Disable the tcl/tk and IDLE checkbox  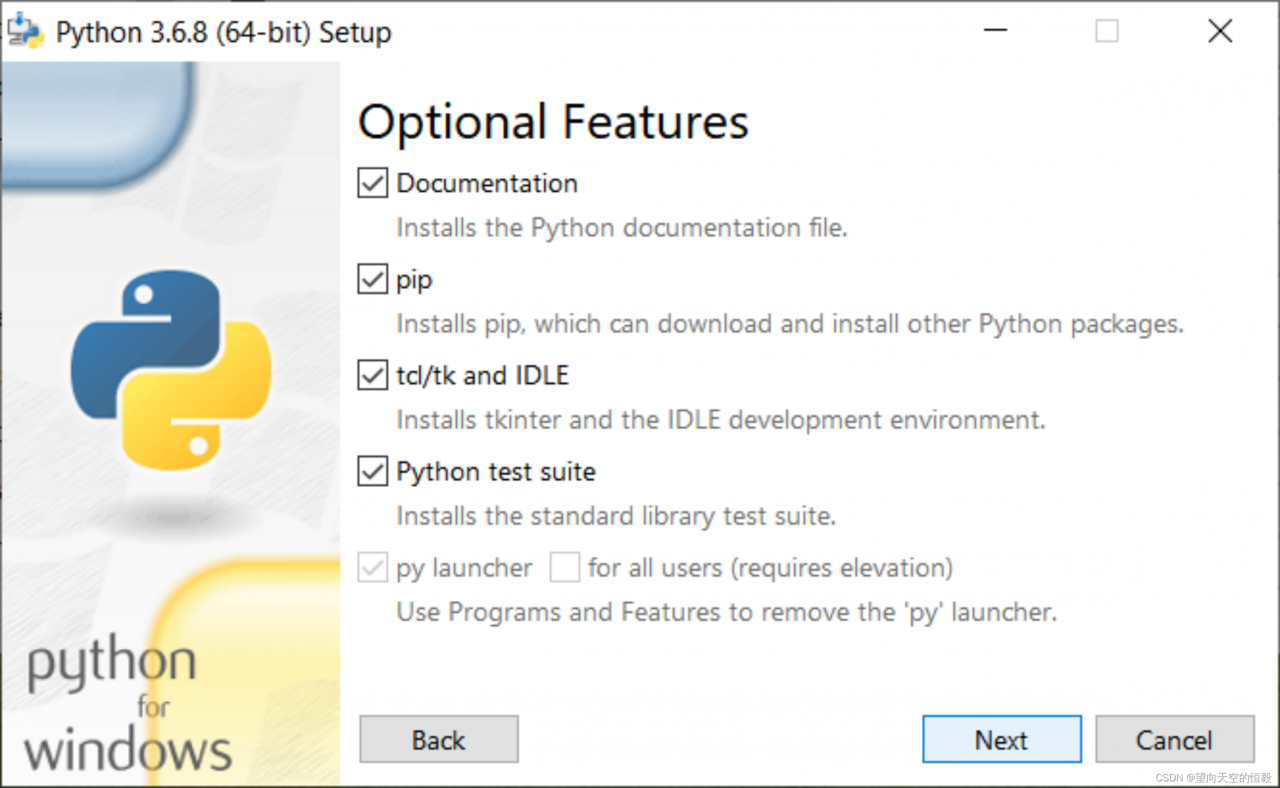coord(373,376)
